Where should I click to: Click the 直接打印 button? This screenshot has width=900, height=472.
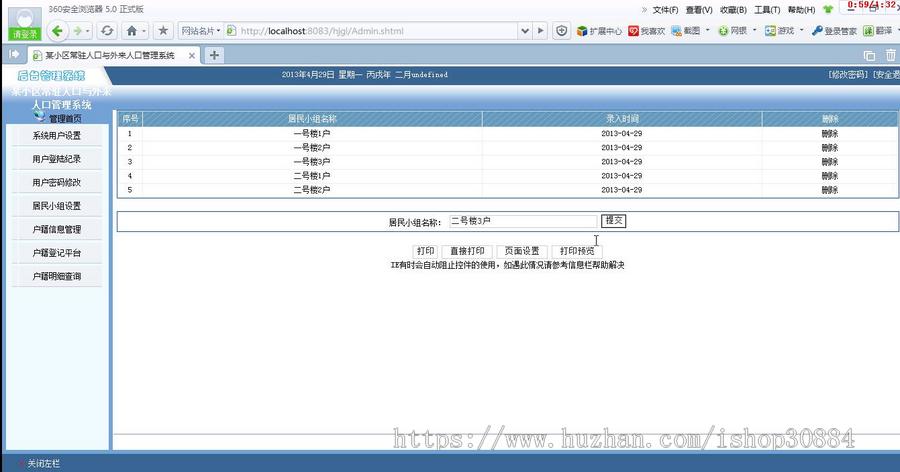[x=467, y=251]
